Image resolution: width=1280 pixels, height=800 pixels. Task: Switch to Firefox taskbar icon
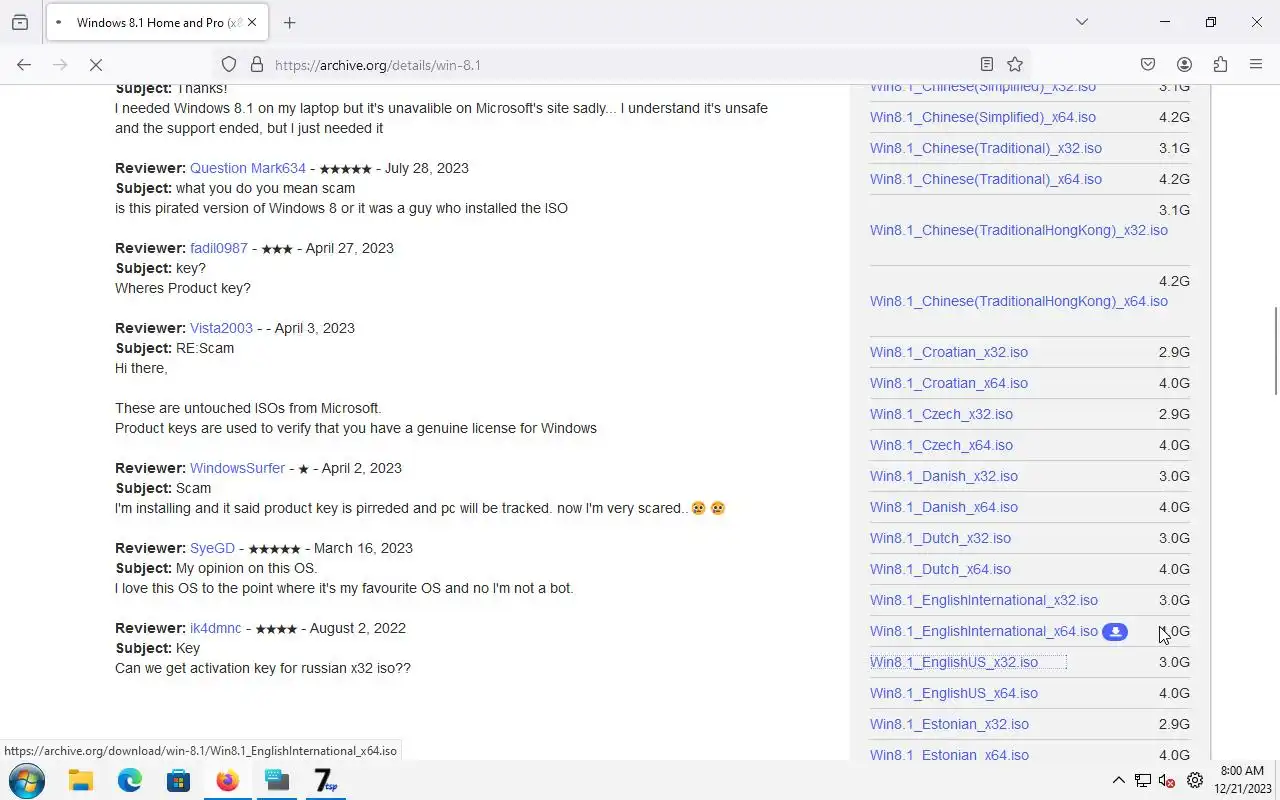[228, 780]
